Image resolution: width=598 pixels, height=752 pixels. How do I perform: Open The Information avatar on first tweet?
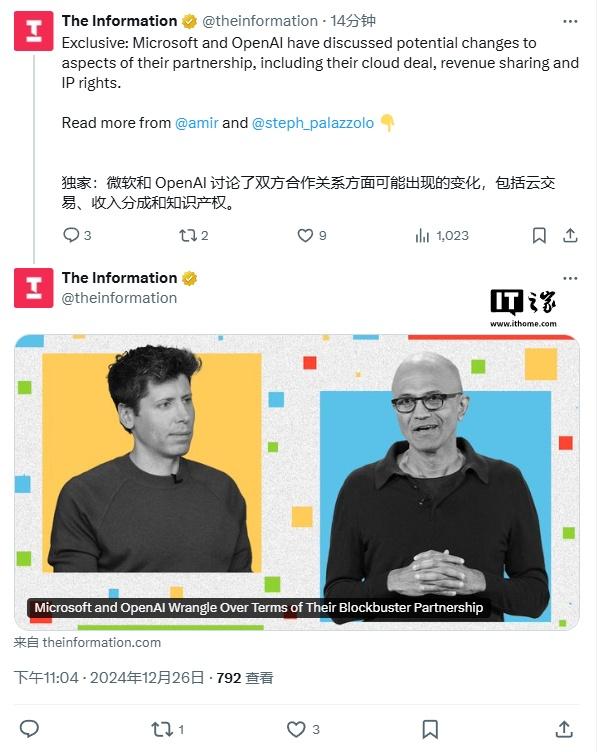[x=34, y=31]
